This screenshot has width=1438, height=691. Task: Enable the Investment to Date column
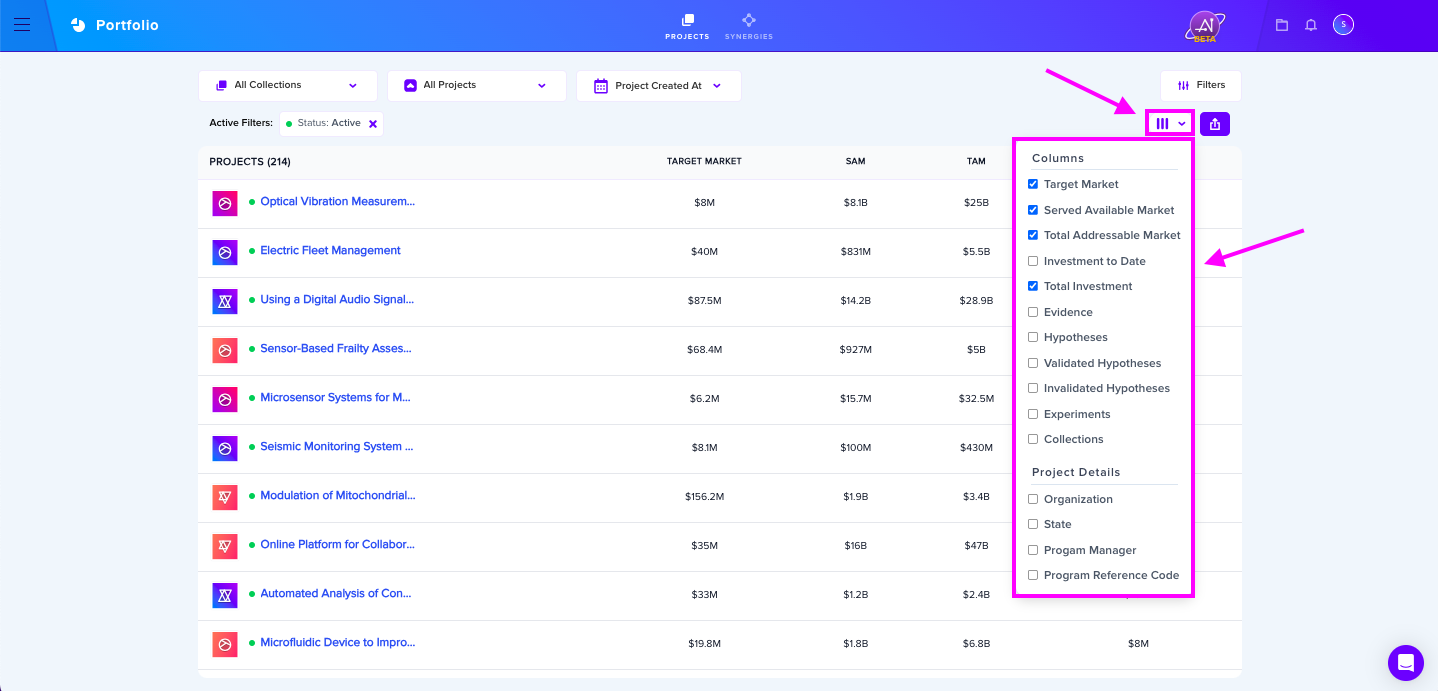pos(1033,261)
